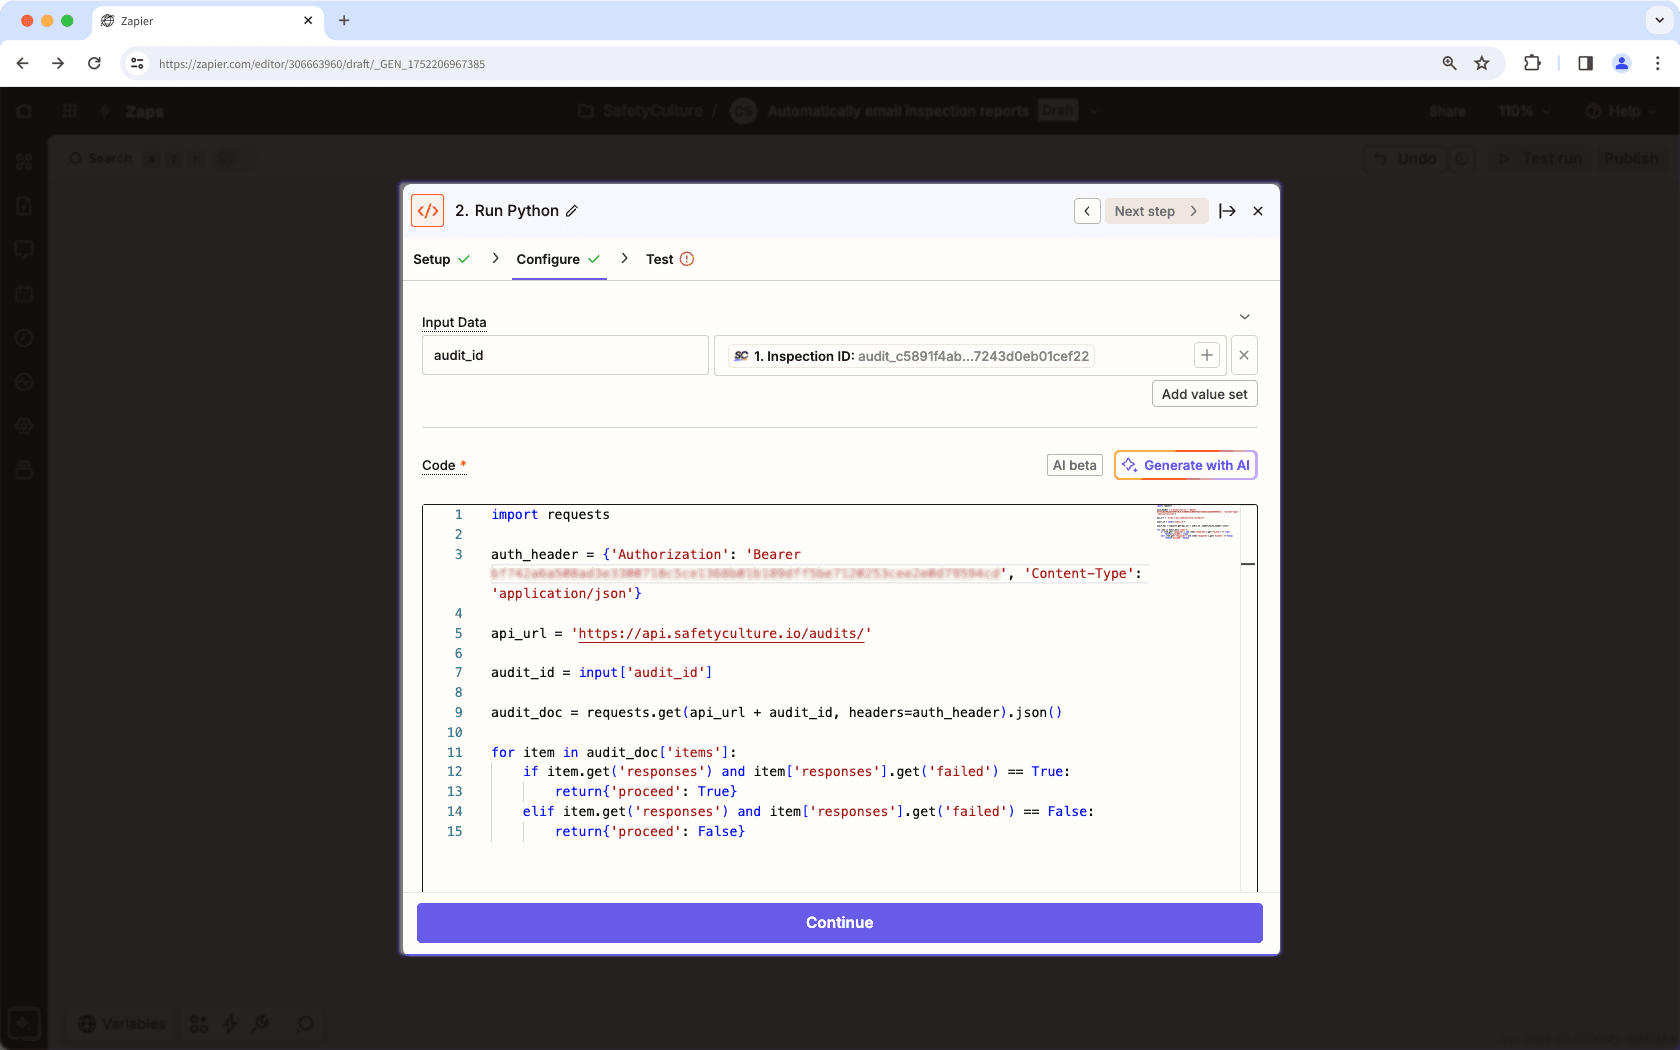This screenshot has height=1050, width=1680.
Task: Collapse the Input Data section
Action: [1245, 316]
